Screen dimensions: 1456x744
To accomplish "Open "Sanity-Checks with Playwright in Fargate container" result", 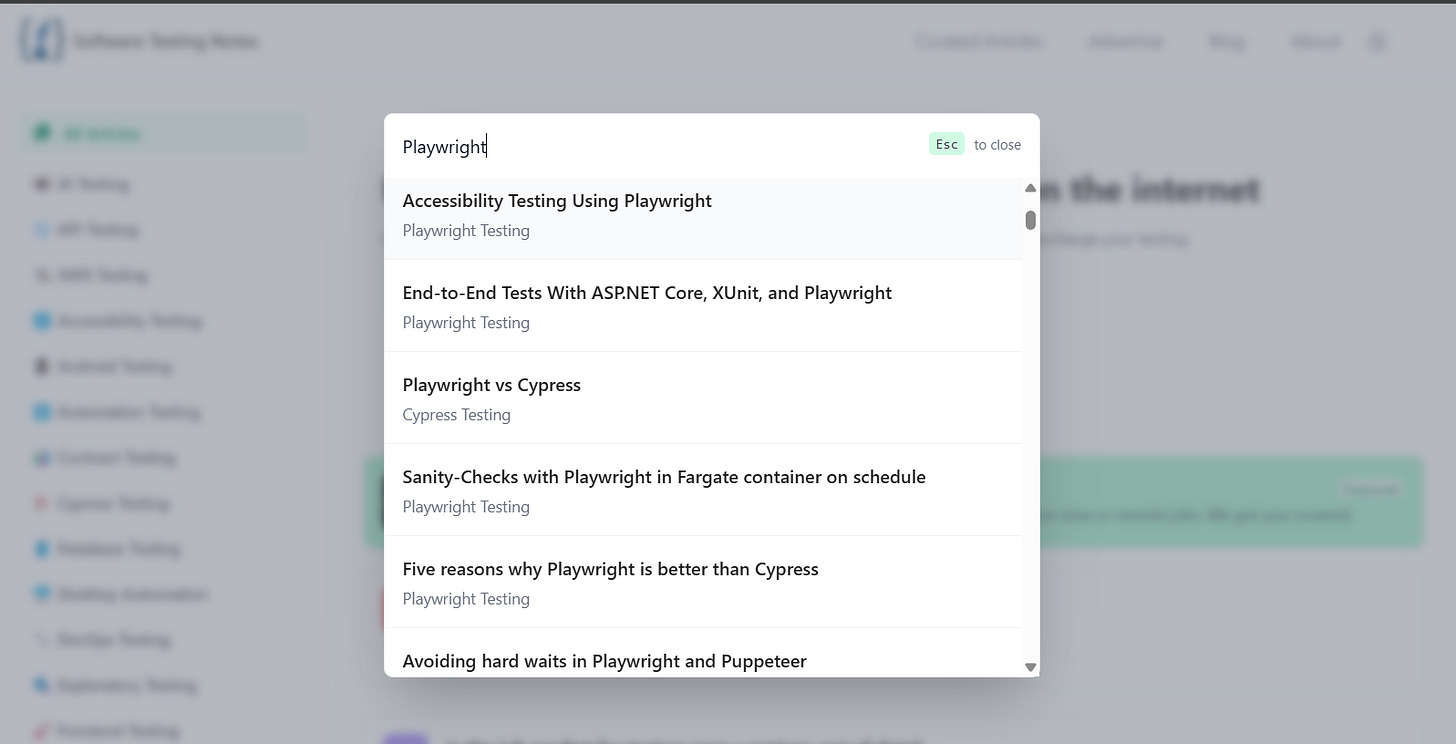I will point(703,490).
